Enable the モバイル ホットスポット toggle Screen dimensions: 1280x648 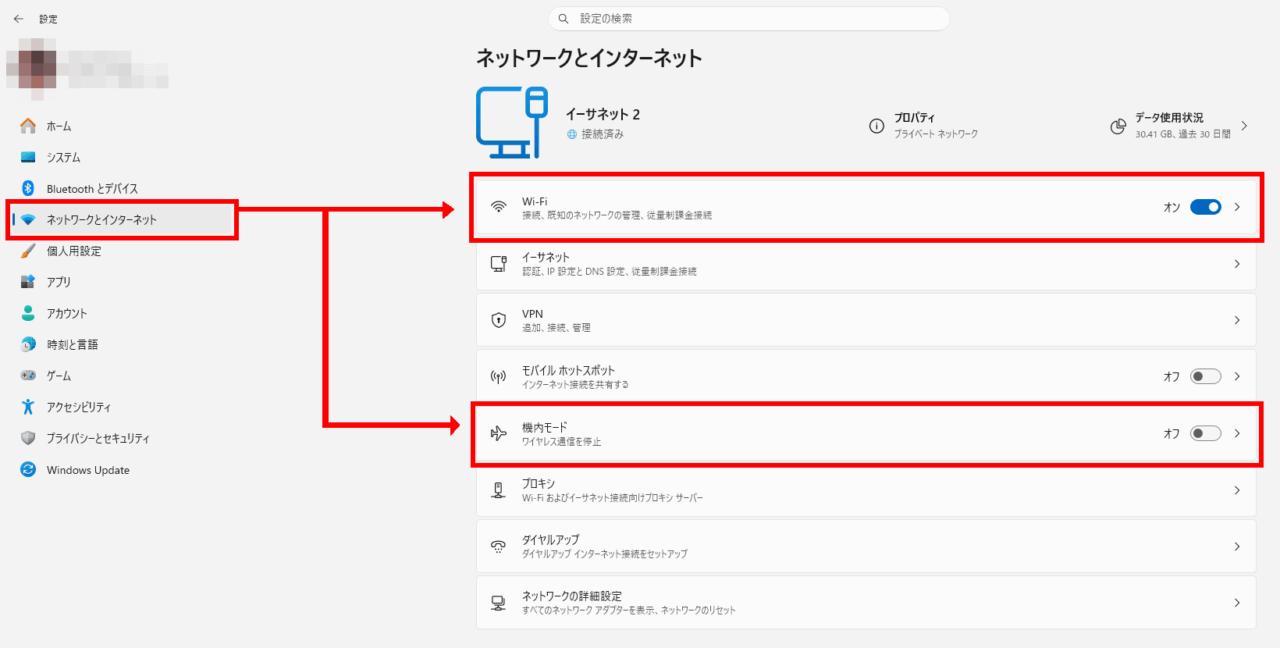1205,377
